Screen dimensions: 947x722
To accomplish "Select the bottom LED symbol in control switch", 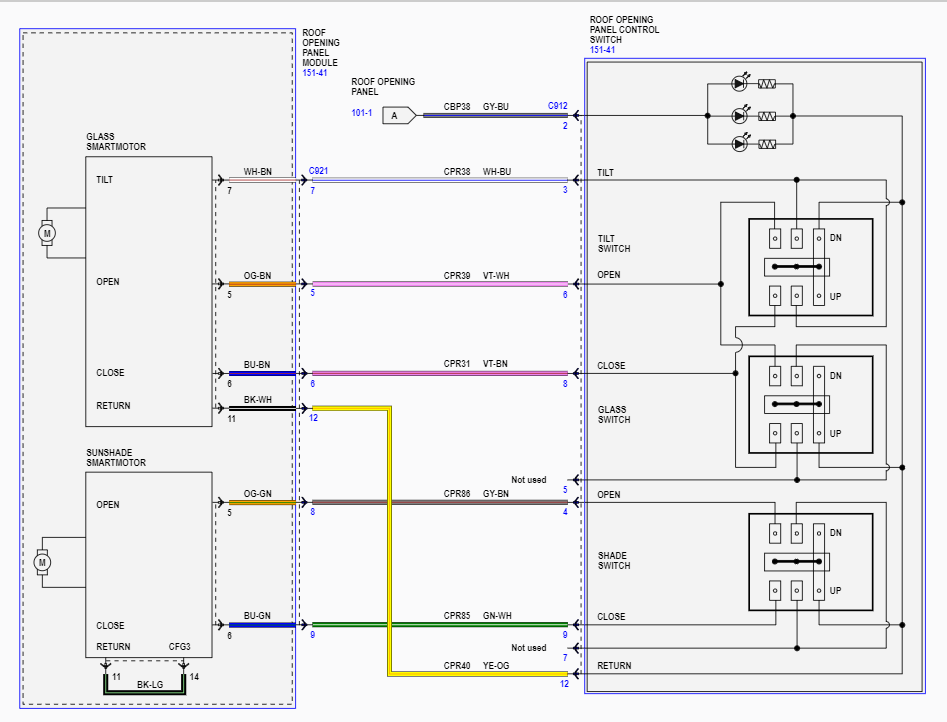I will [740, 144].
